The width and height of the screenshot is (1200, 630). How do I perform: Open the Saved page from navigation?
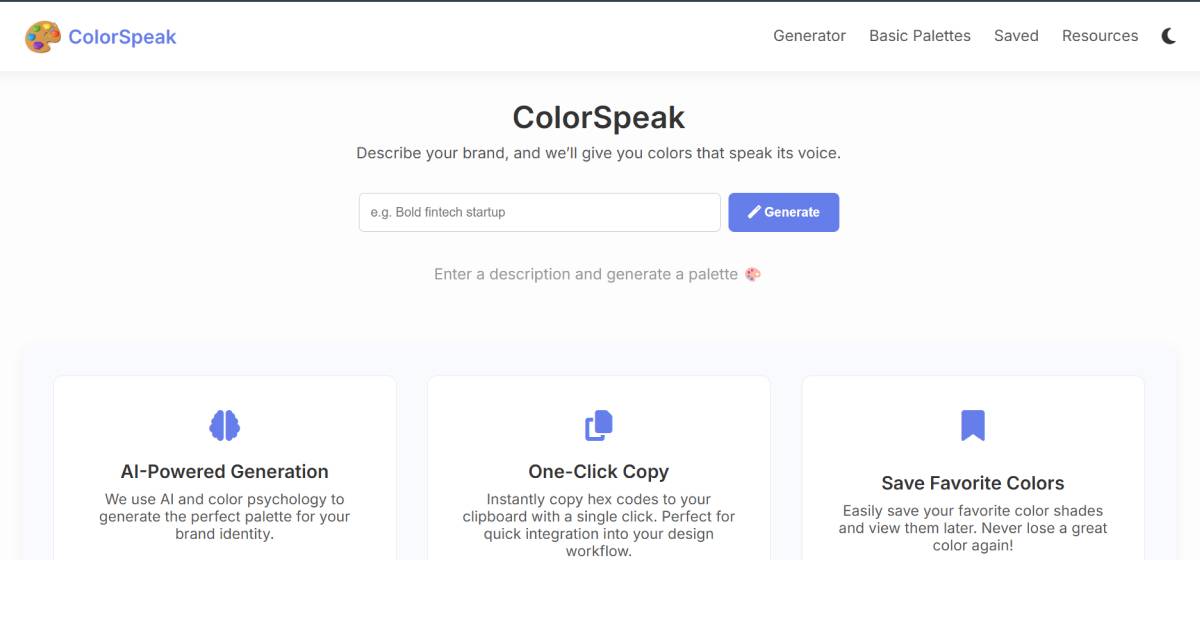pos(1016,36)
